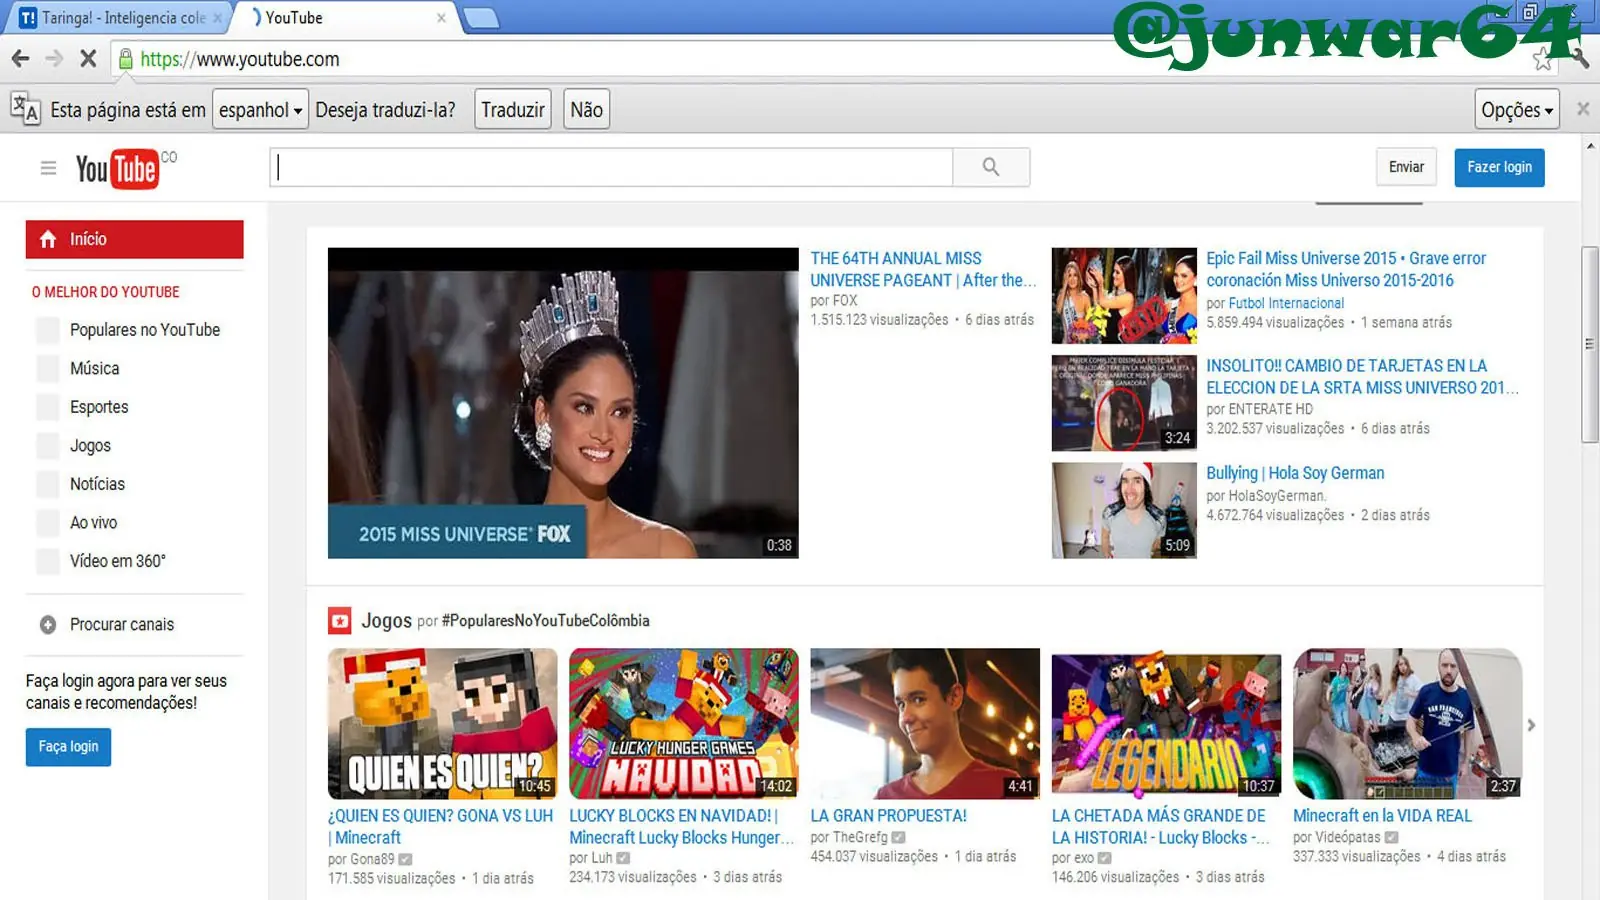Click the Fazer login button in the header
Screen dimensions: 1600x900
point(1499,167)
